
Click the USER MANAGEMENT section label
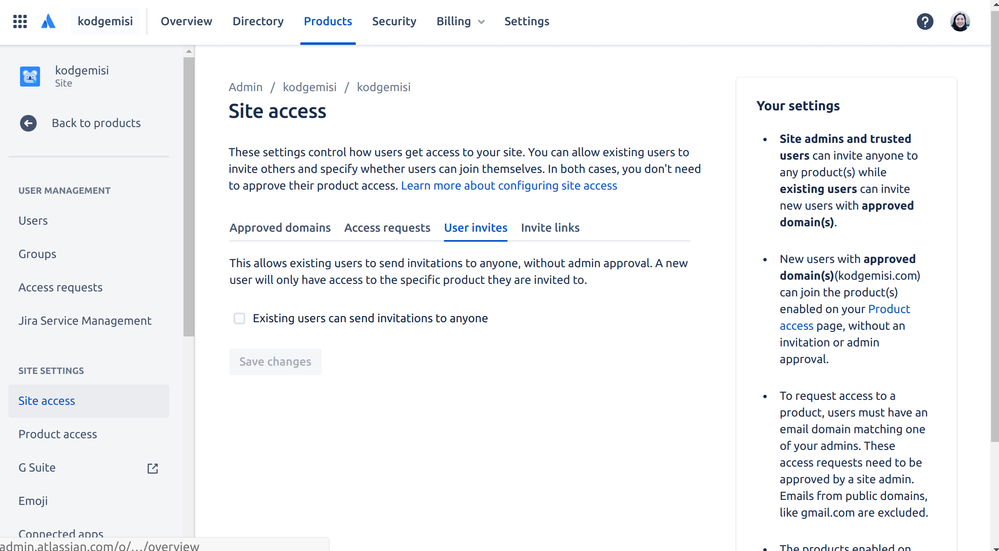tap(64, 190)
